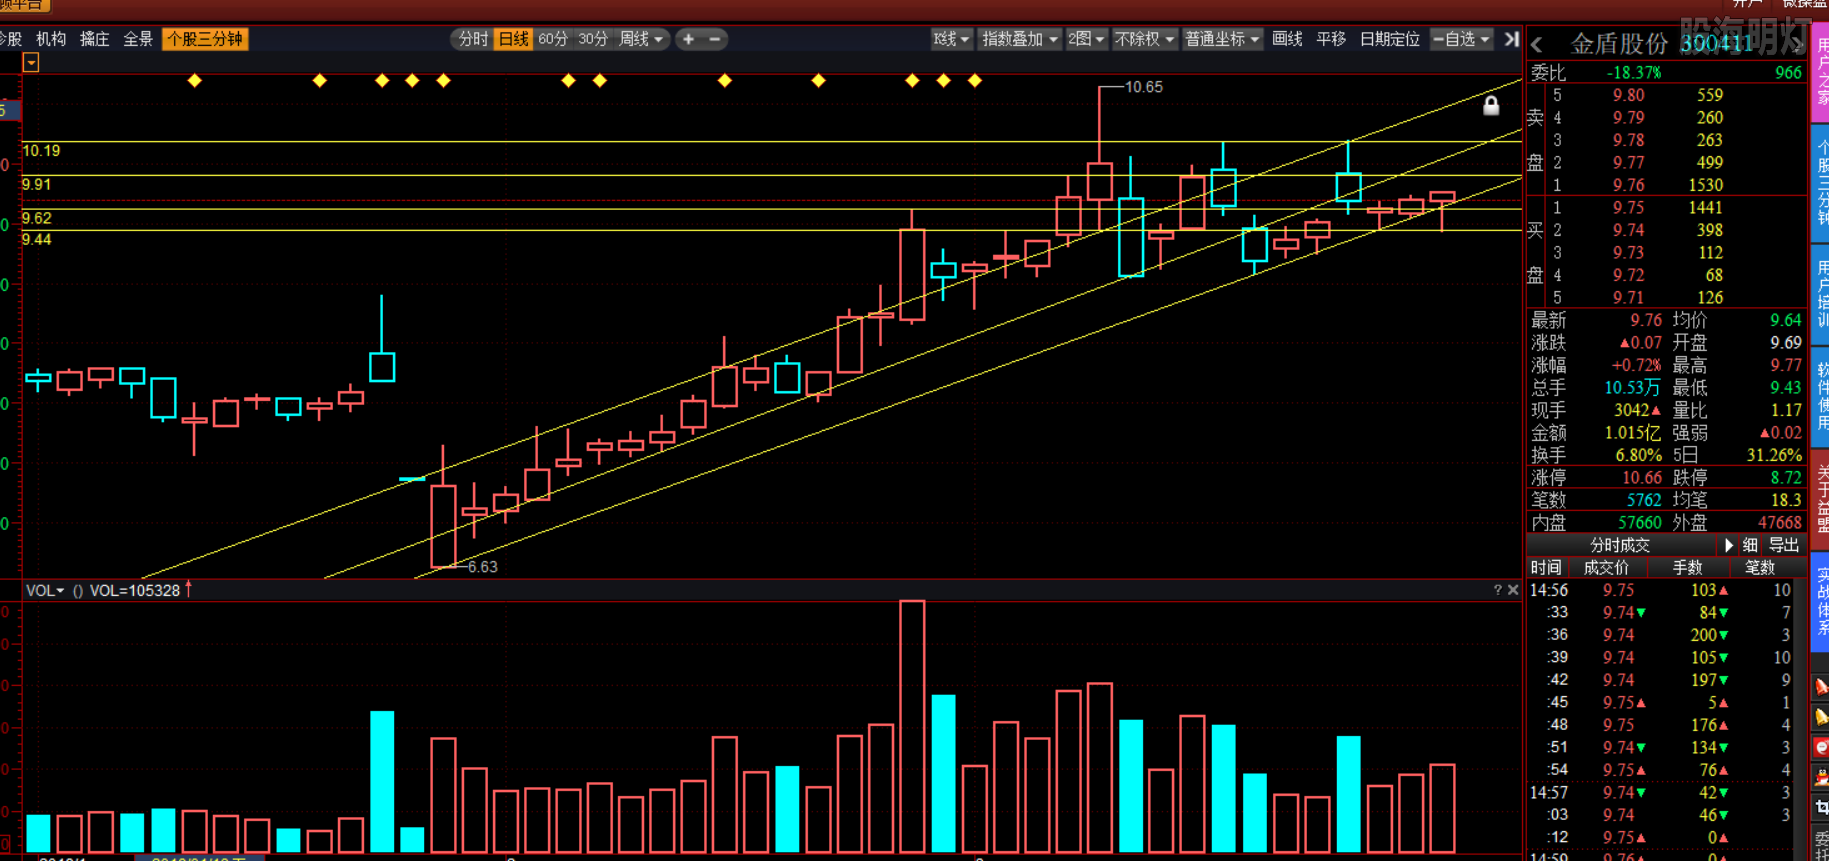Click the yellow bell sidebar icon
The image size is (1829, 861).
[x=1821, y=717]
